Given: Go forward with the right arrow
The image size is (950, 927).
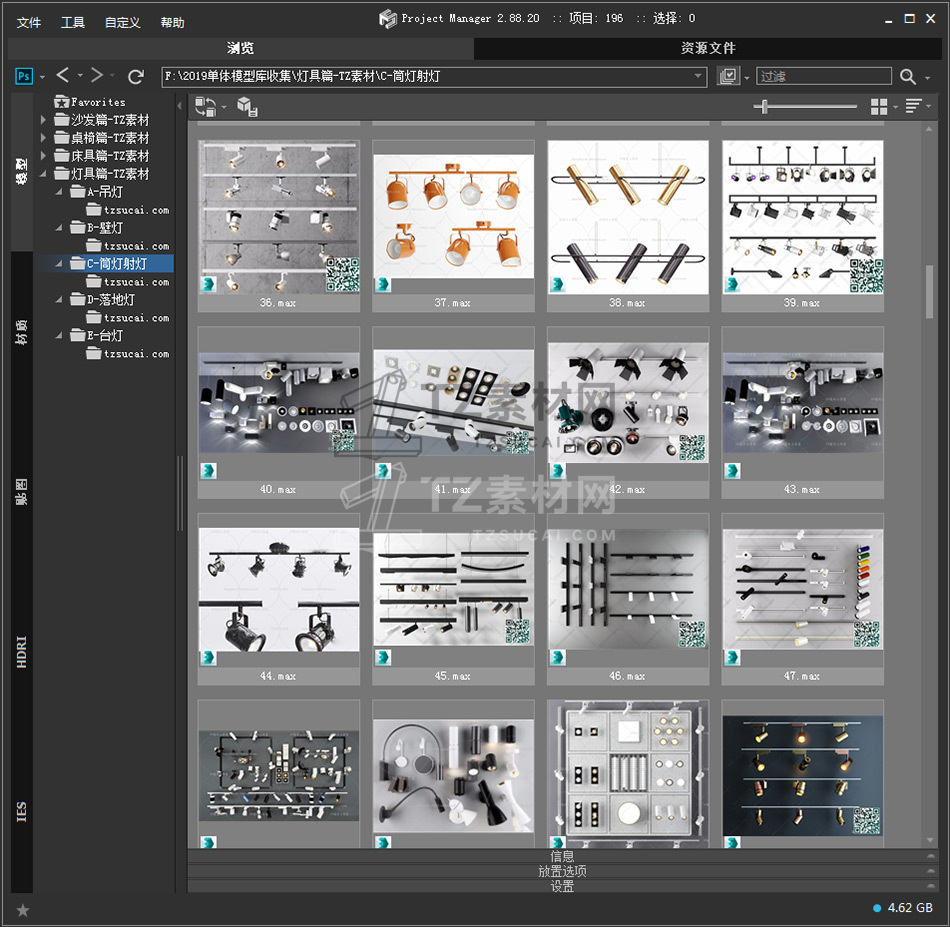Looking at the screenshot, I should [x=97, y=76].
